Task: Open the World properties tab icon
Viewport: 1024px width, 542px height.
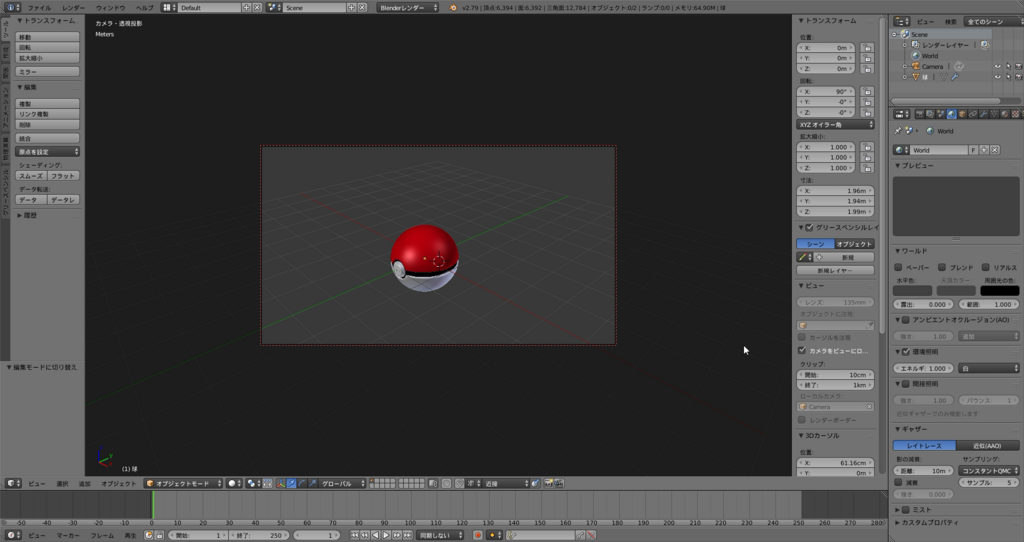Action: point(952,114)
